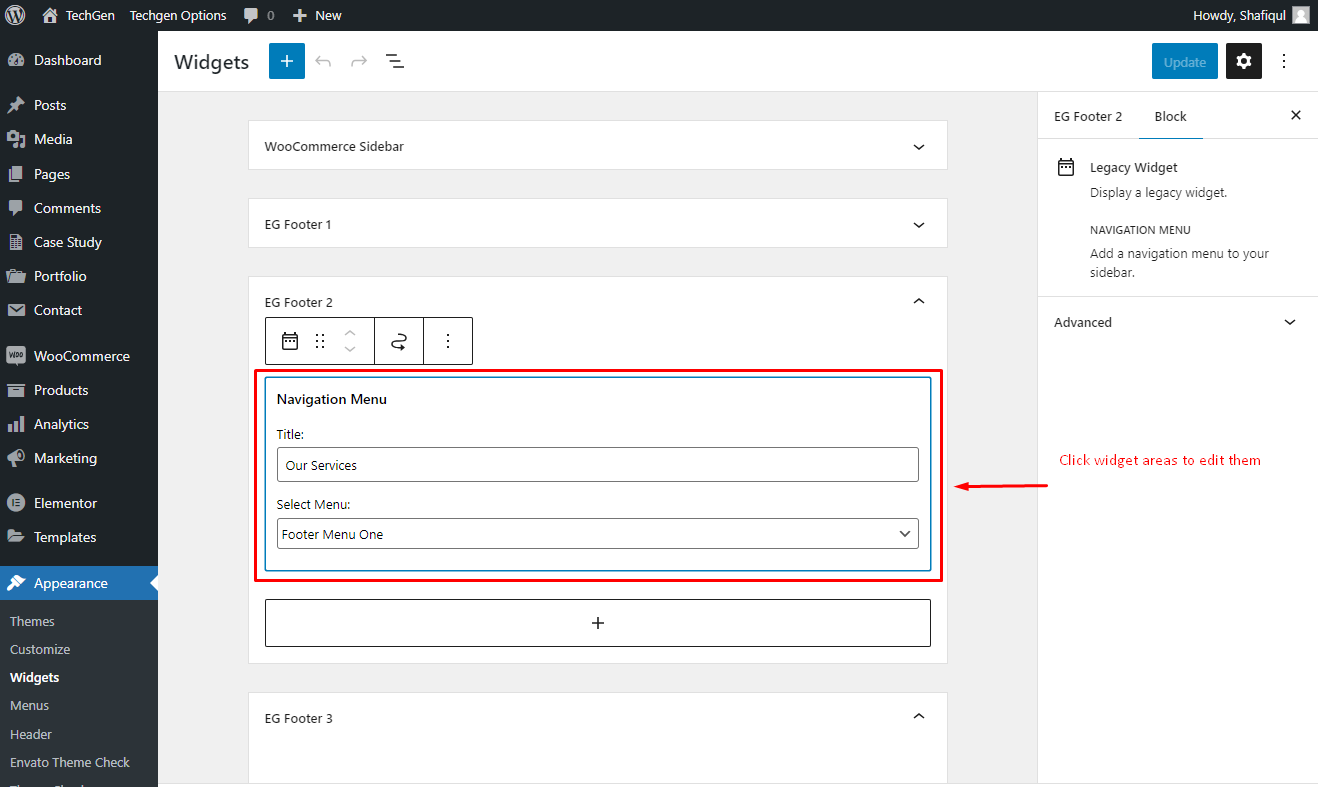Image resolution: width=1318 pixels, height=787 pixels.
Task: Click the Update button
Action: pyautogui.click(x=1185, y=61)
